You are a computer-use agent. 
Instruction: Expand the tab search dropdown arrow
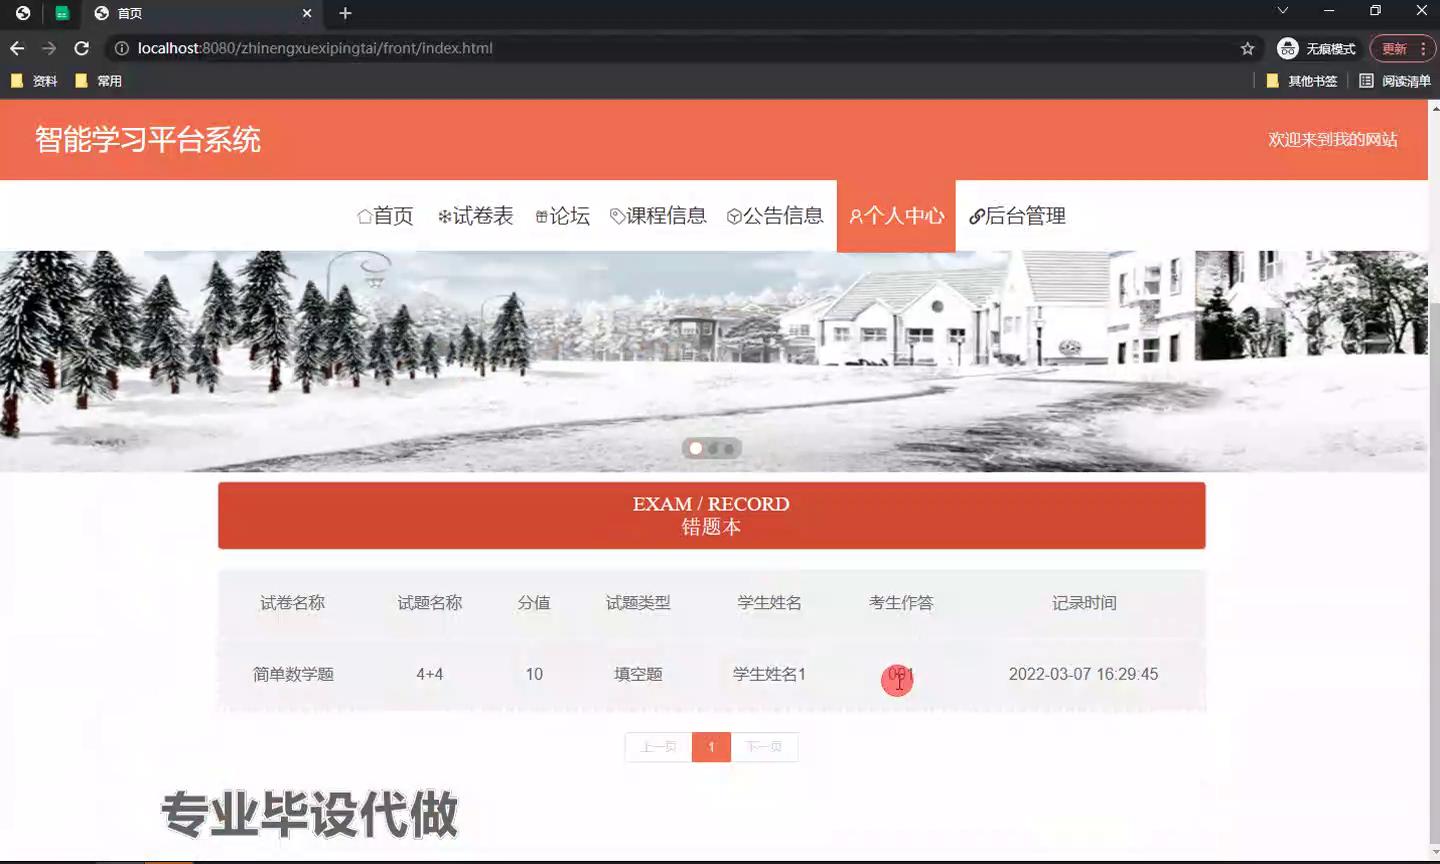pyautogui.click(x=1282, y=11)
